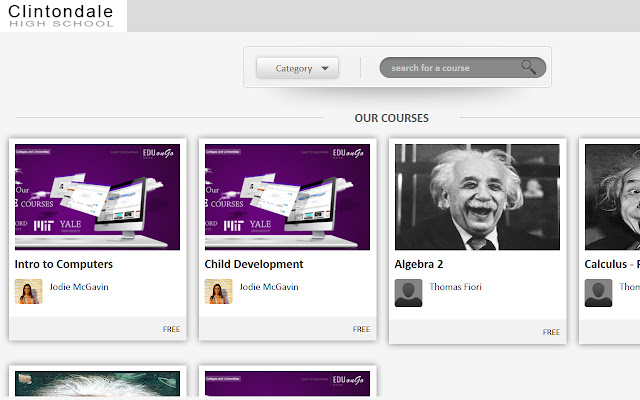Click the Intro to Computers title
This screenshot has width=640, height=400.
coord(64,264)
